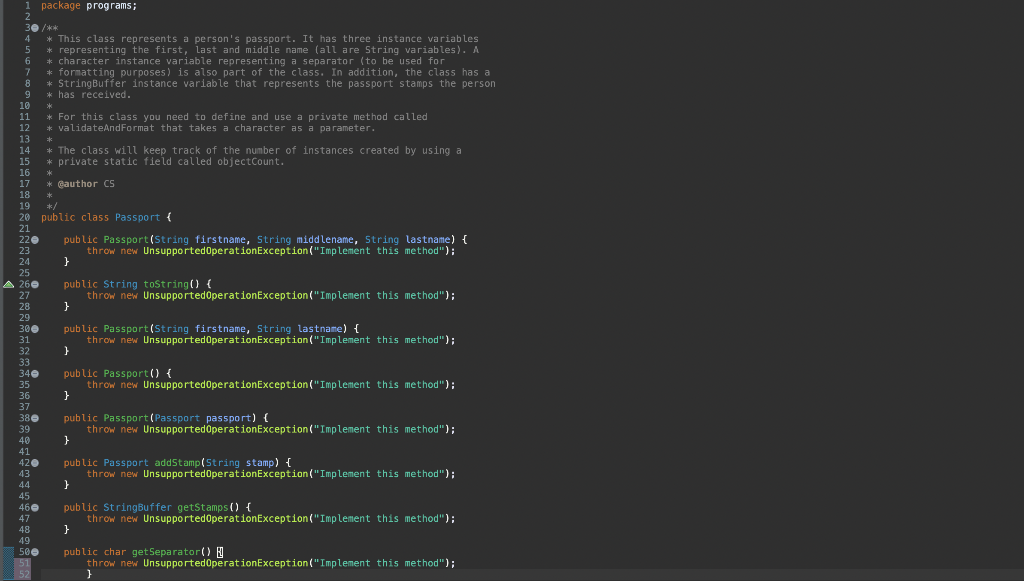Click the overriding-method triangle icon beside toString
1024x581 pixels.
(6, 284)
